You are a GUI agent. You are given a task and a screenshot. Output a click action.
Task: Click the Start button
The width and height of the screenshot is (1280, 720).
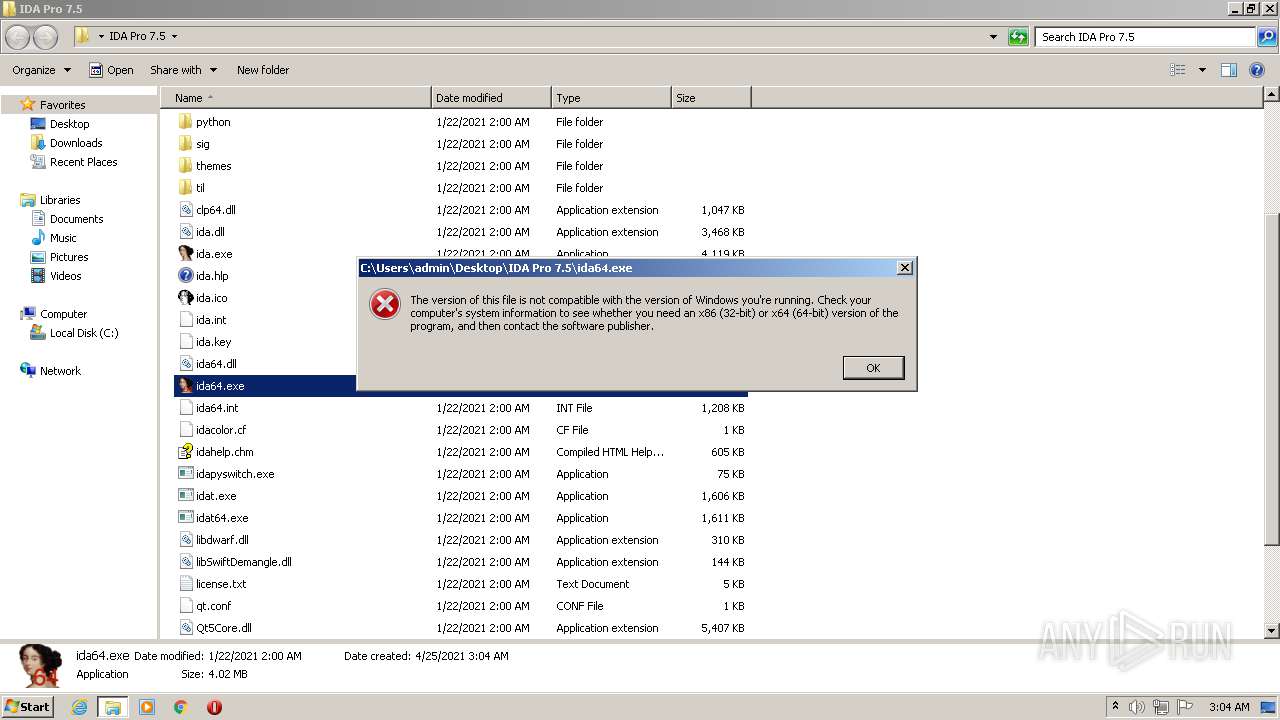[28, 706]
